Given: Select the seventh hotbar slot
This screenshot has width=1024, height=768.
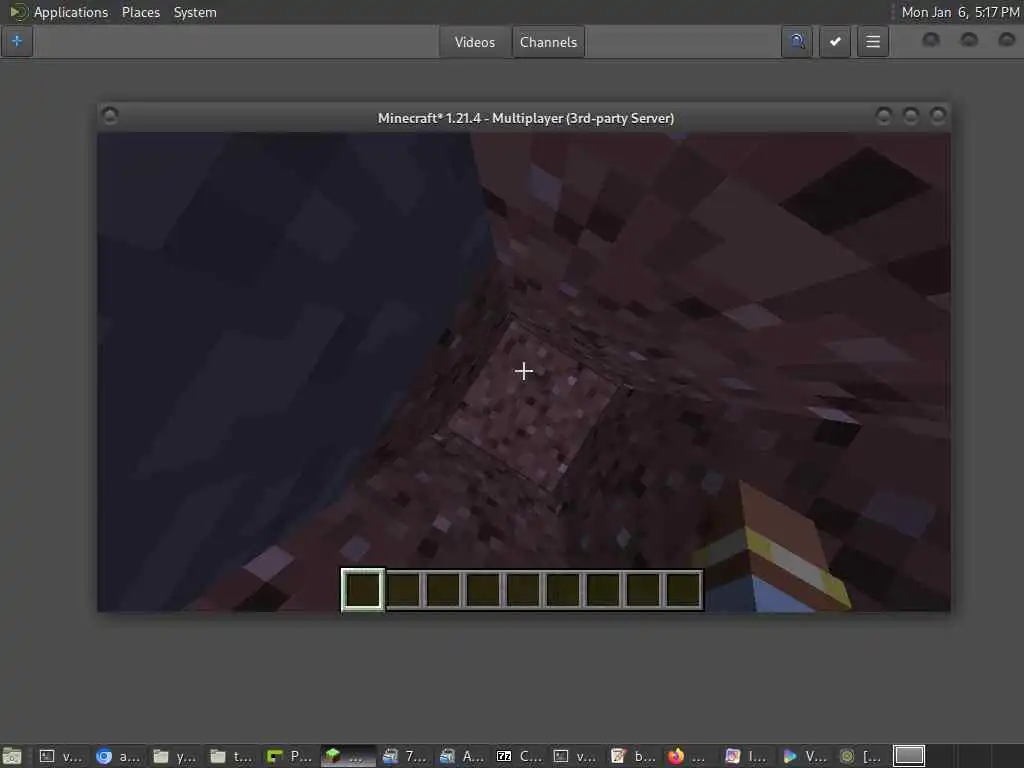Looking at the screenshot, I should tap(603, 590).
